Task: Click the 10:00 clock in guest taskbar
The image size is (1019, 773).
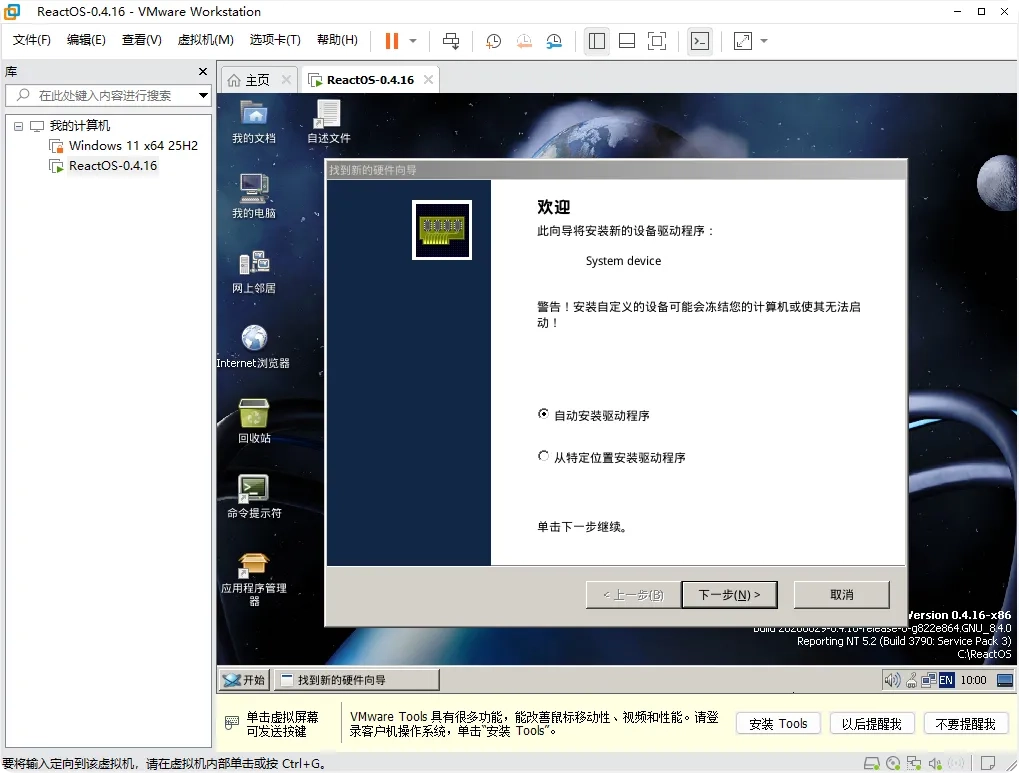Action: click(974, 680)
